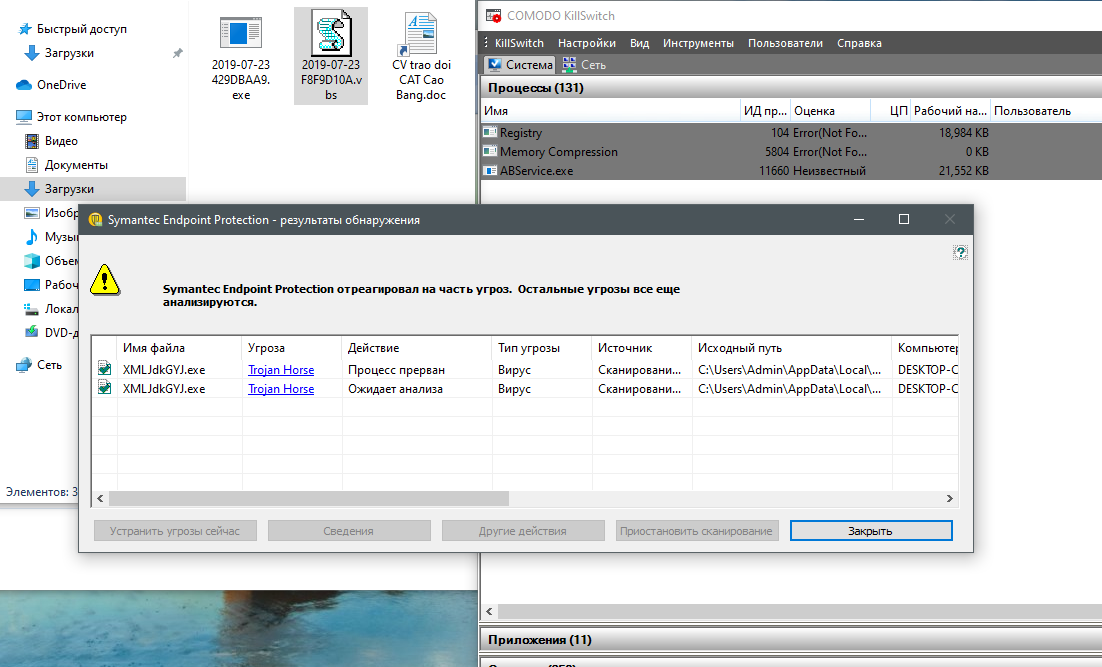Open the Вид menu in KillSwitch

coord(640,43)
